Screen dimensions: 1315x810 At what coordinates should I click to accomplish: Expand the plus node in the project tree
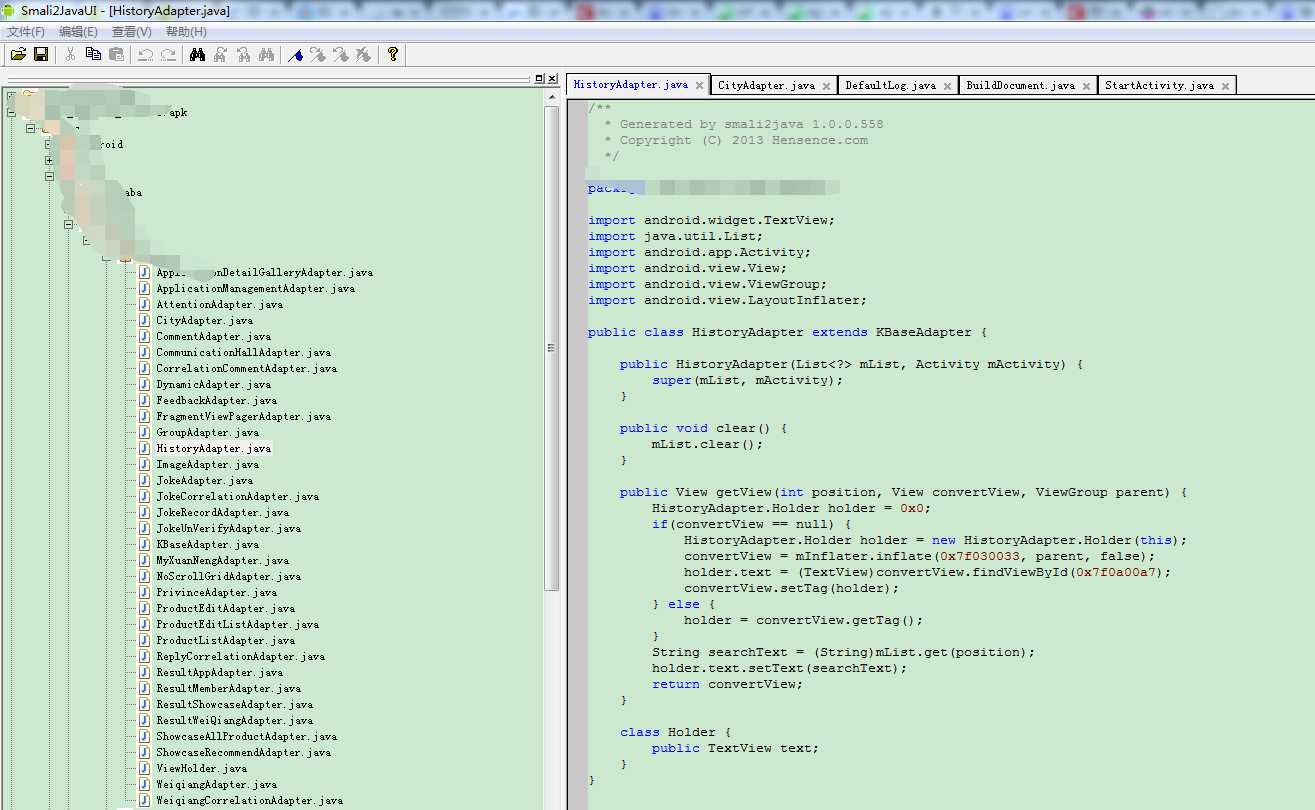[x=49, y=160]
